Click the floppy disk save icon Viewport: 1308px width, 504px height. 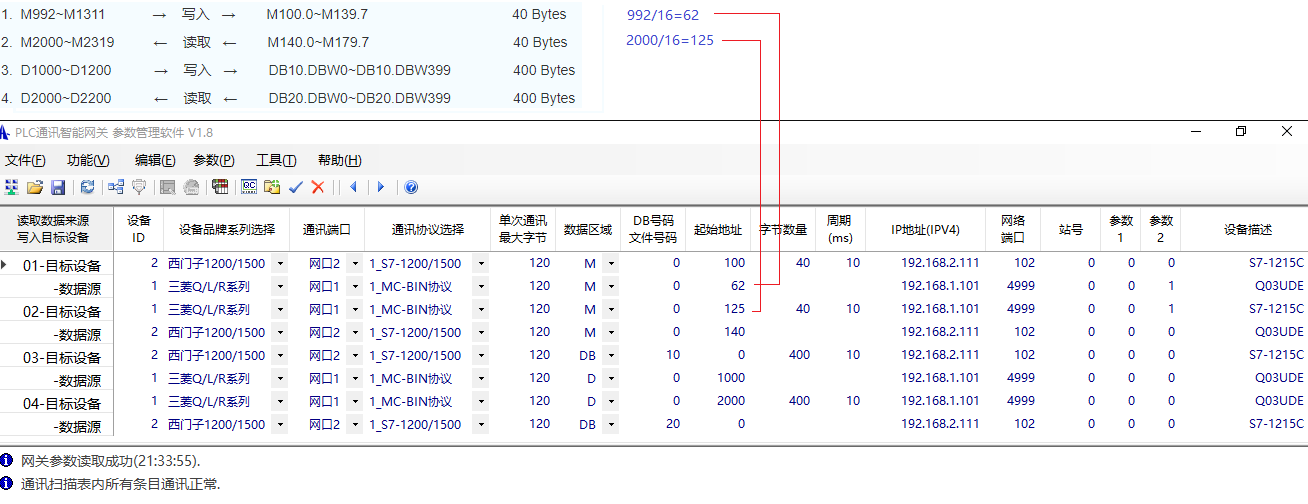57,187
